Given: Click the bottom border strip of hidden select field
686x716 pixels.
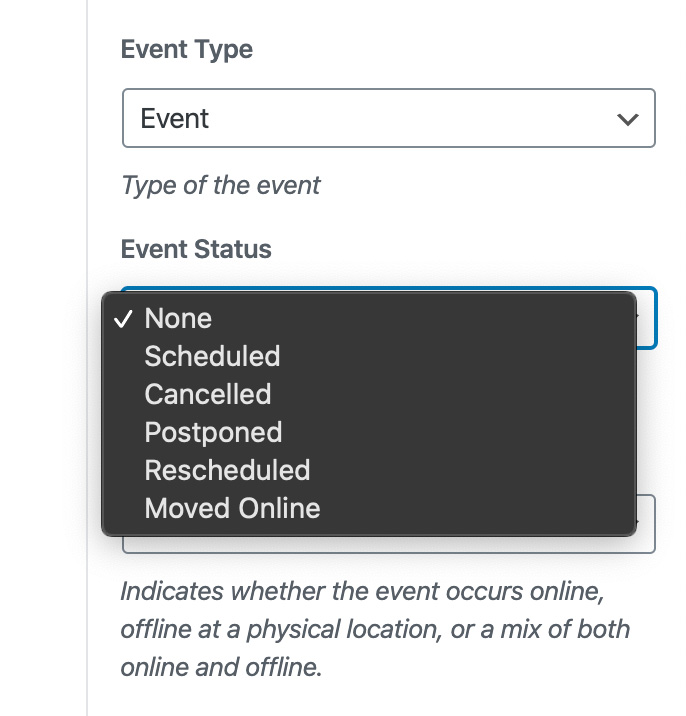Looking at the screenshot, I should (x=388, y=546).
